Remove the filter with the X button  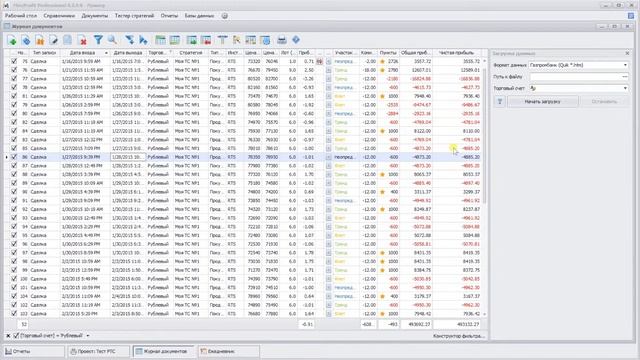[x=8, y=336]
